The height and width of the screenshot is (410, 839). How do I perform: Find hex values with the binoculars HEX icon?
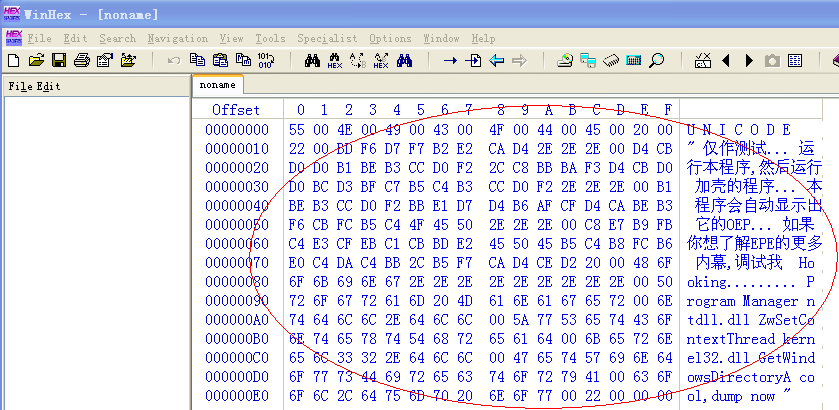pos(335,60)
